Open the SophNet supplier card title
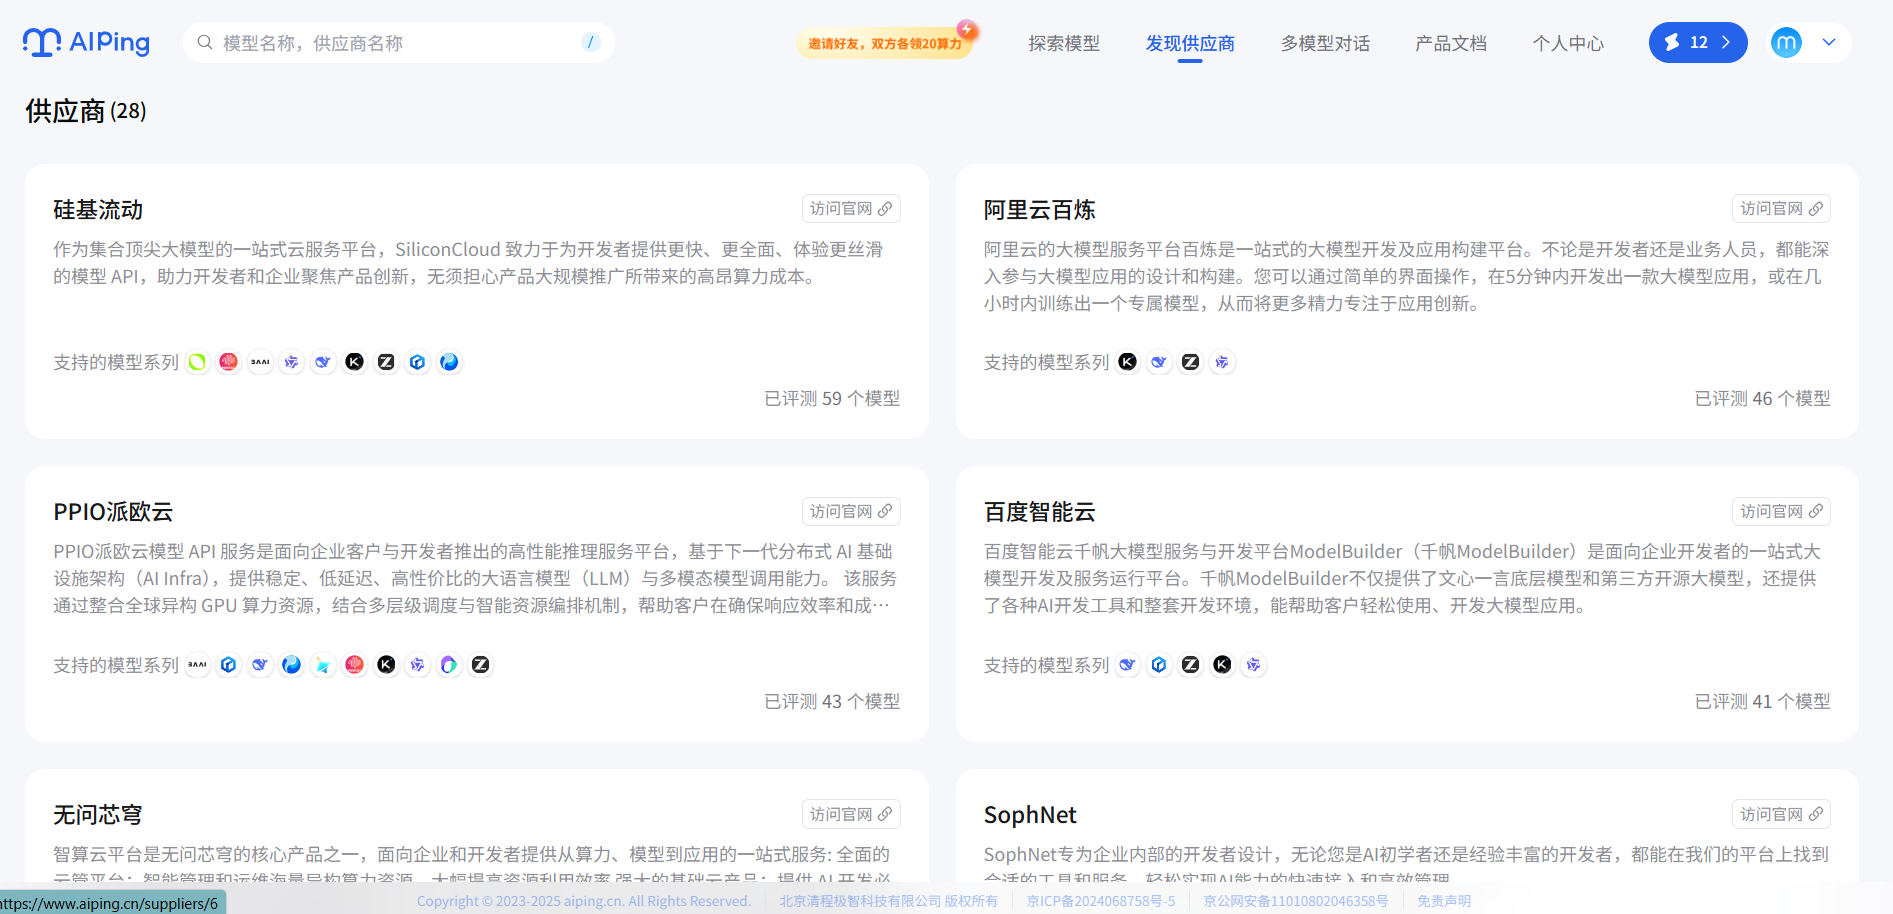Screen dimensions: 1893x914 [1030, 815]
